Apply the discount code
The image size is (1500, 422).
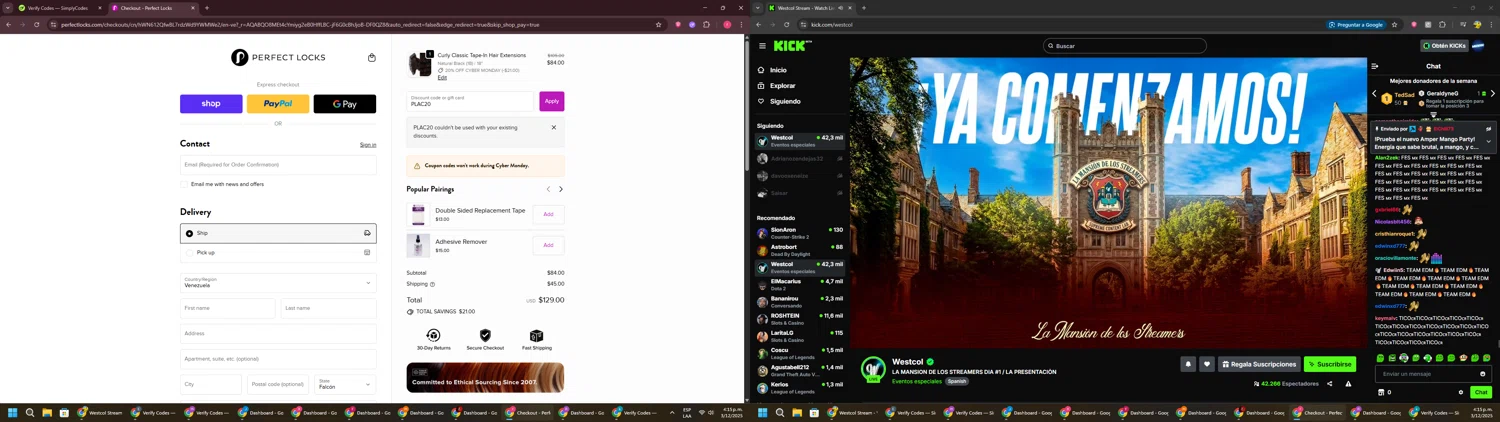pos(552,101)
